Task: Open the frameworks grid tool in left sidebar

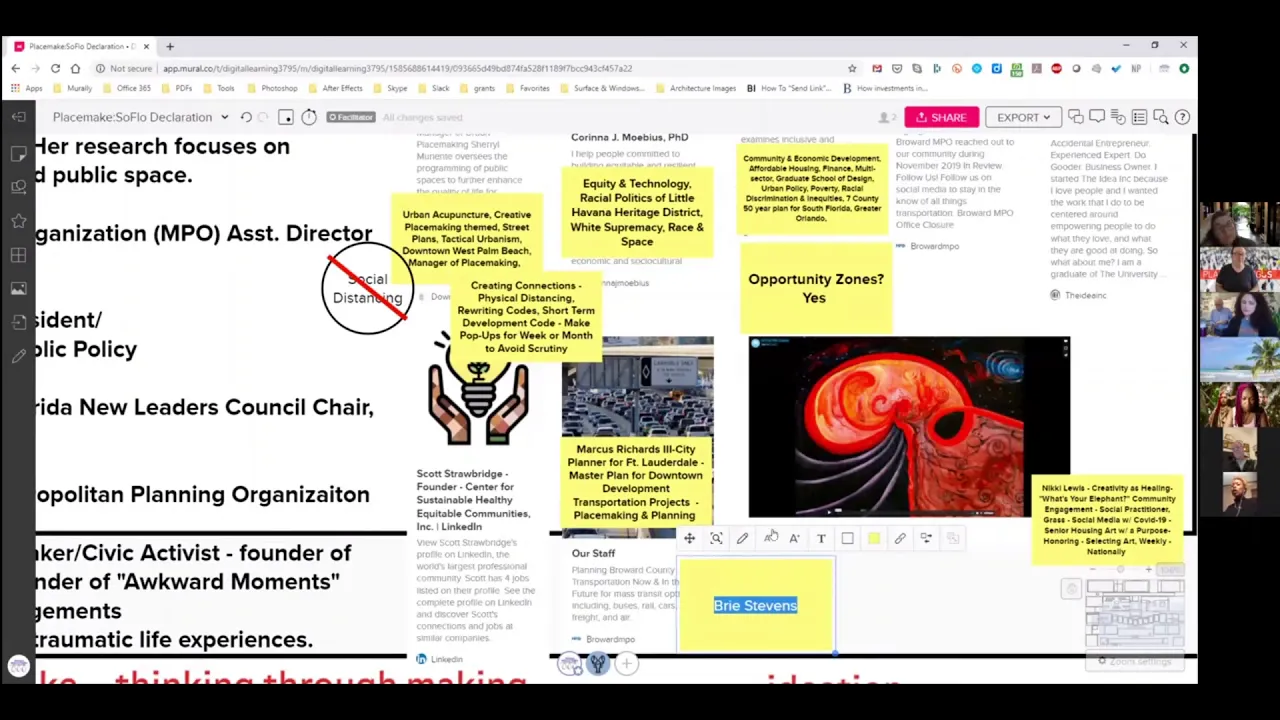Action: (x=18, y=255)
